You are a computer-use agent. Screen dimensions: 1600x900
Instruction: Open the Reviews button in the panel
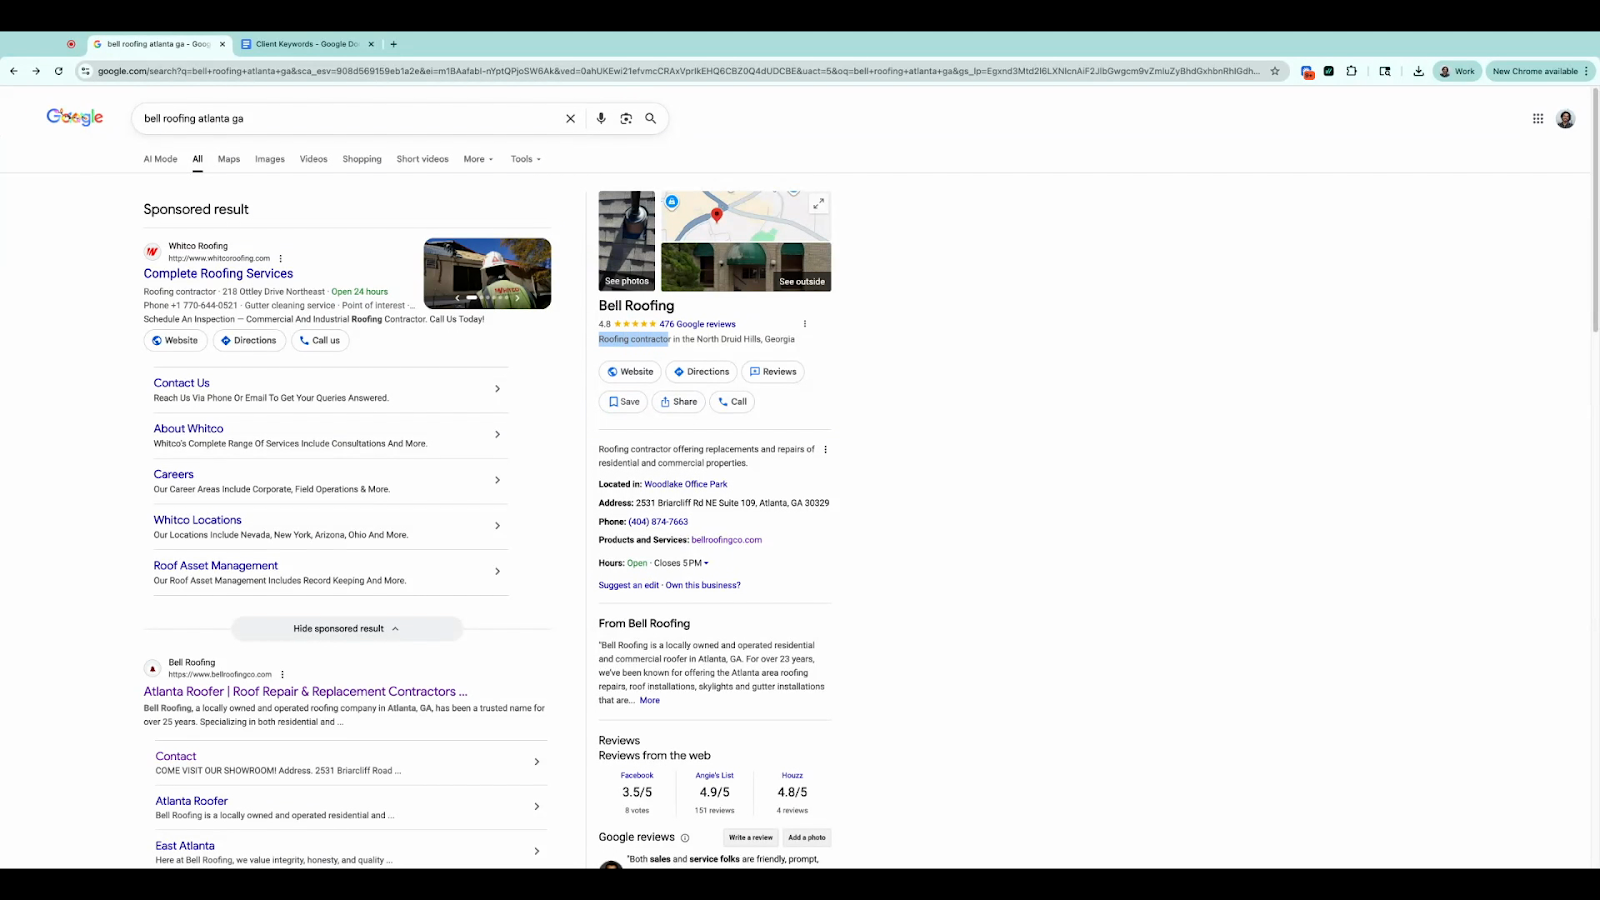pos(773,372)
